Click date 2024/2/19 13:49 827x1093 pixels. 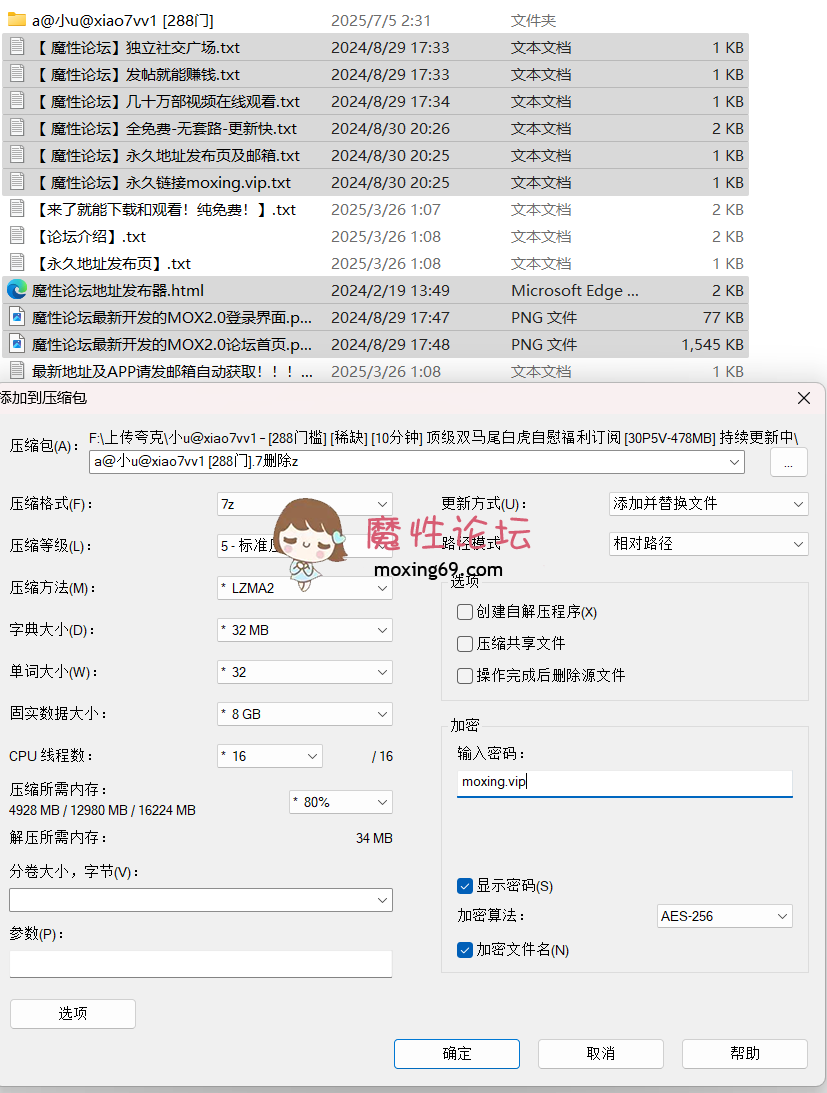[390, 291]
